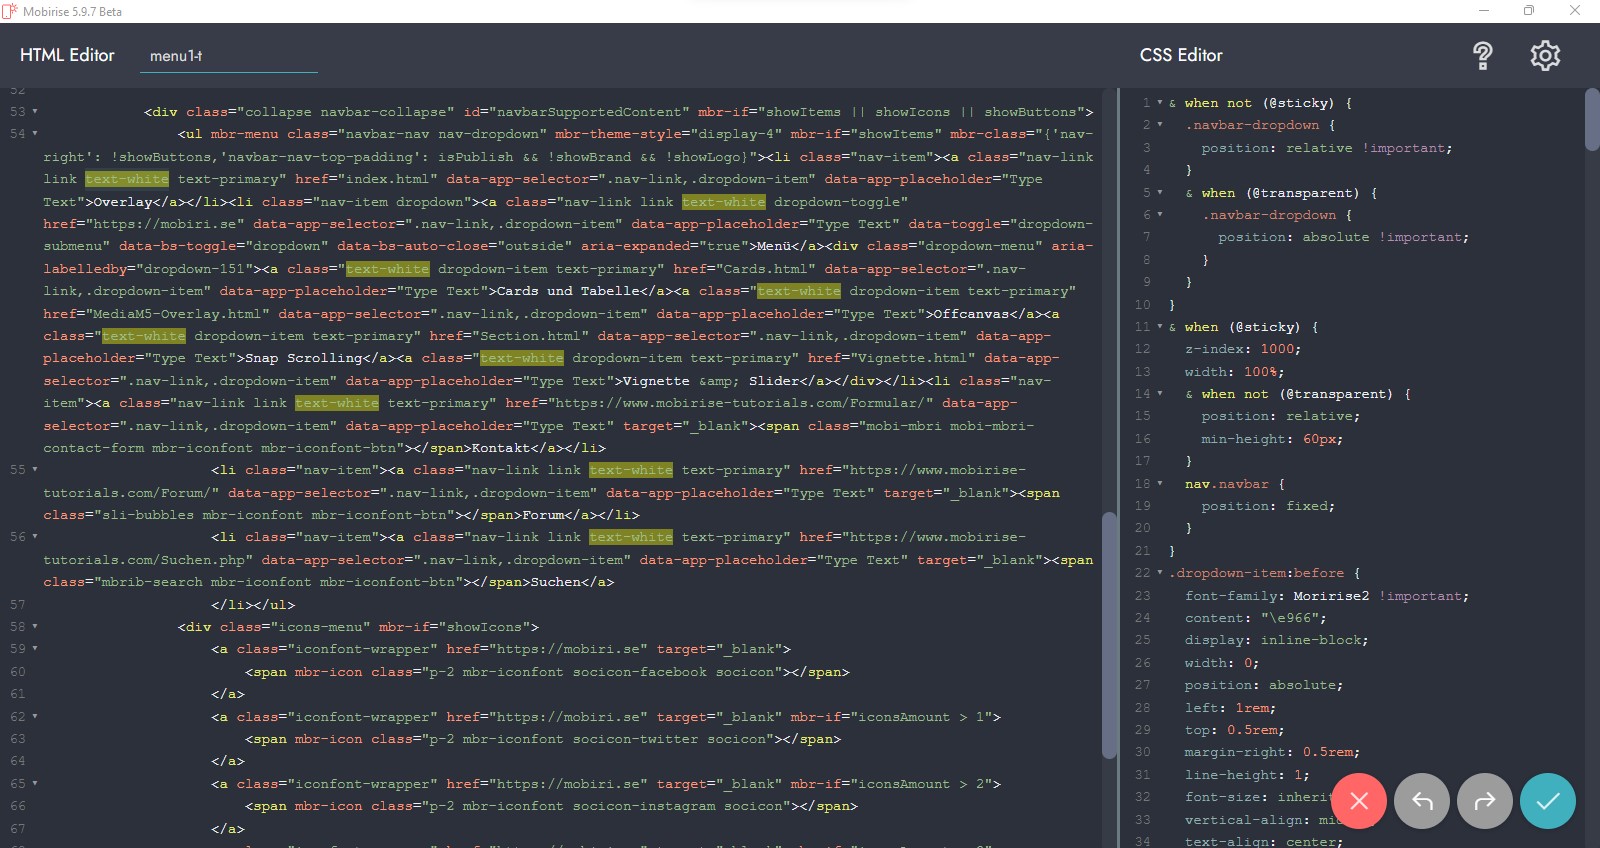The width and height of the screenshot is (1600, 848).
Task: Maximize the Mobirise window
Action: coord(1528,11)
